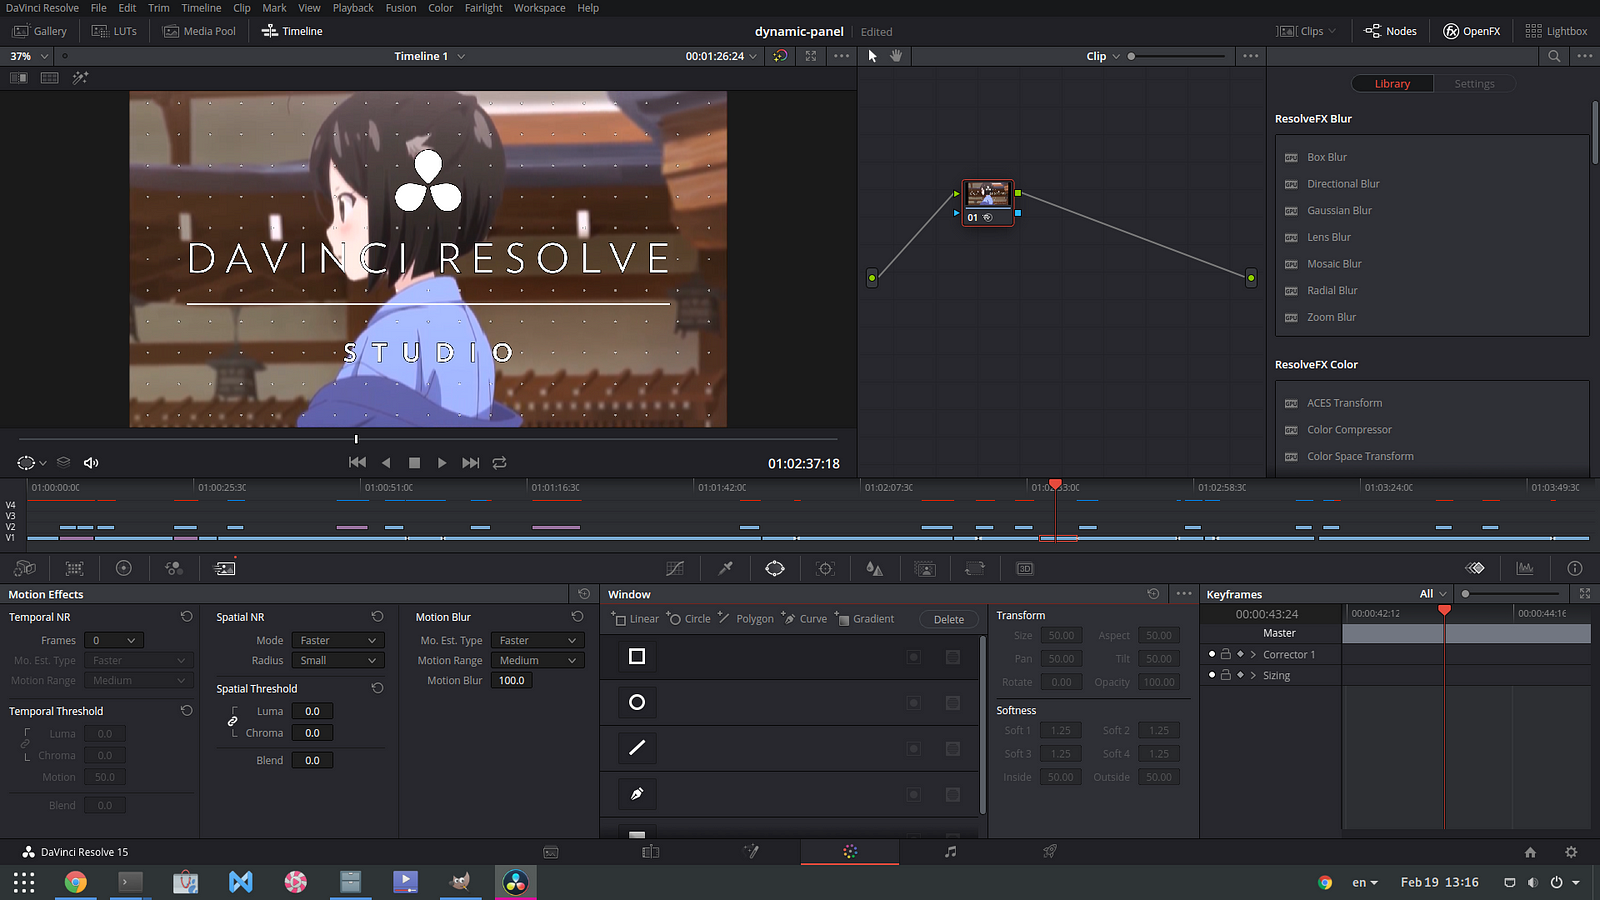Toggle bypass color grades icon
Screen dimensions: 1600x900
pos(780,56)
